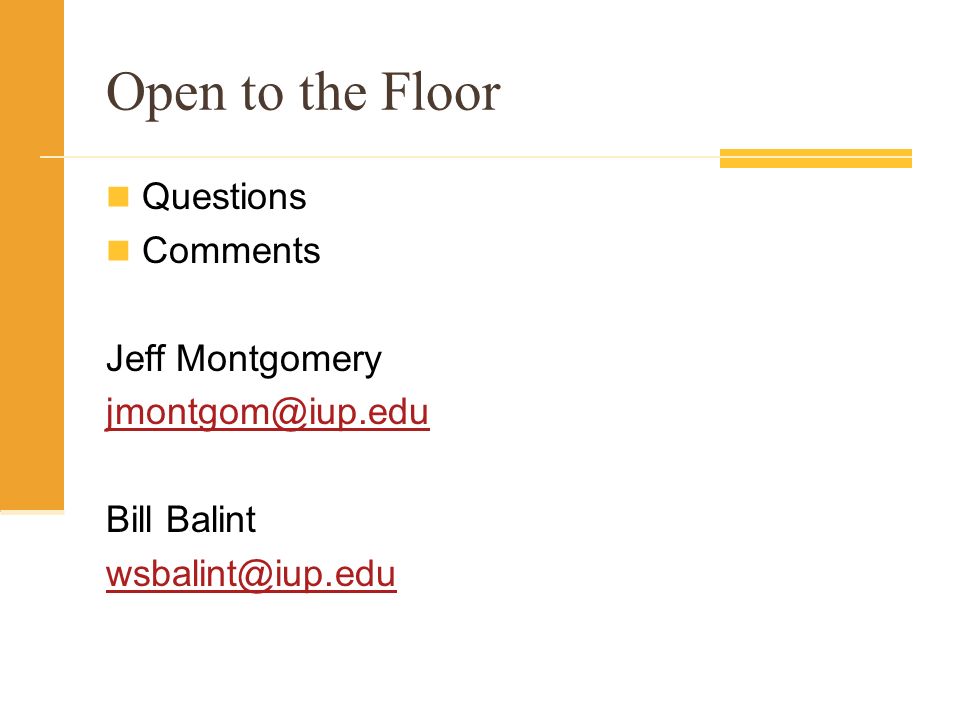Select the Questions bullet text
The height and width of the screenshot is (720, 960).
224,197
